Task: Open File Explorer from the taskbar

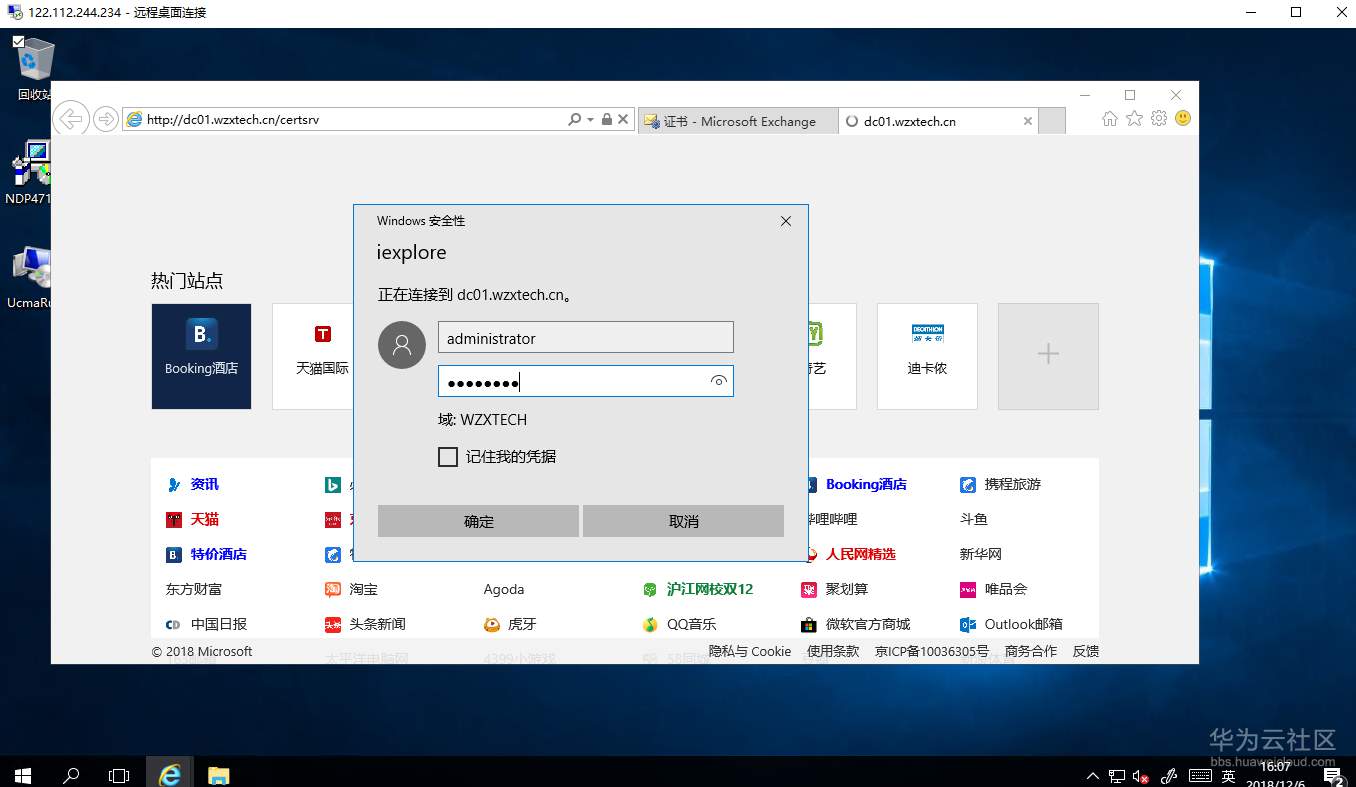Action: (x=218, y=774)
